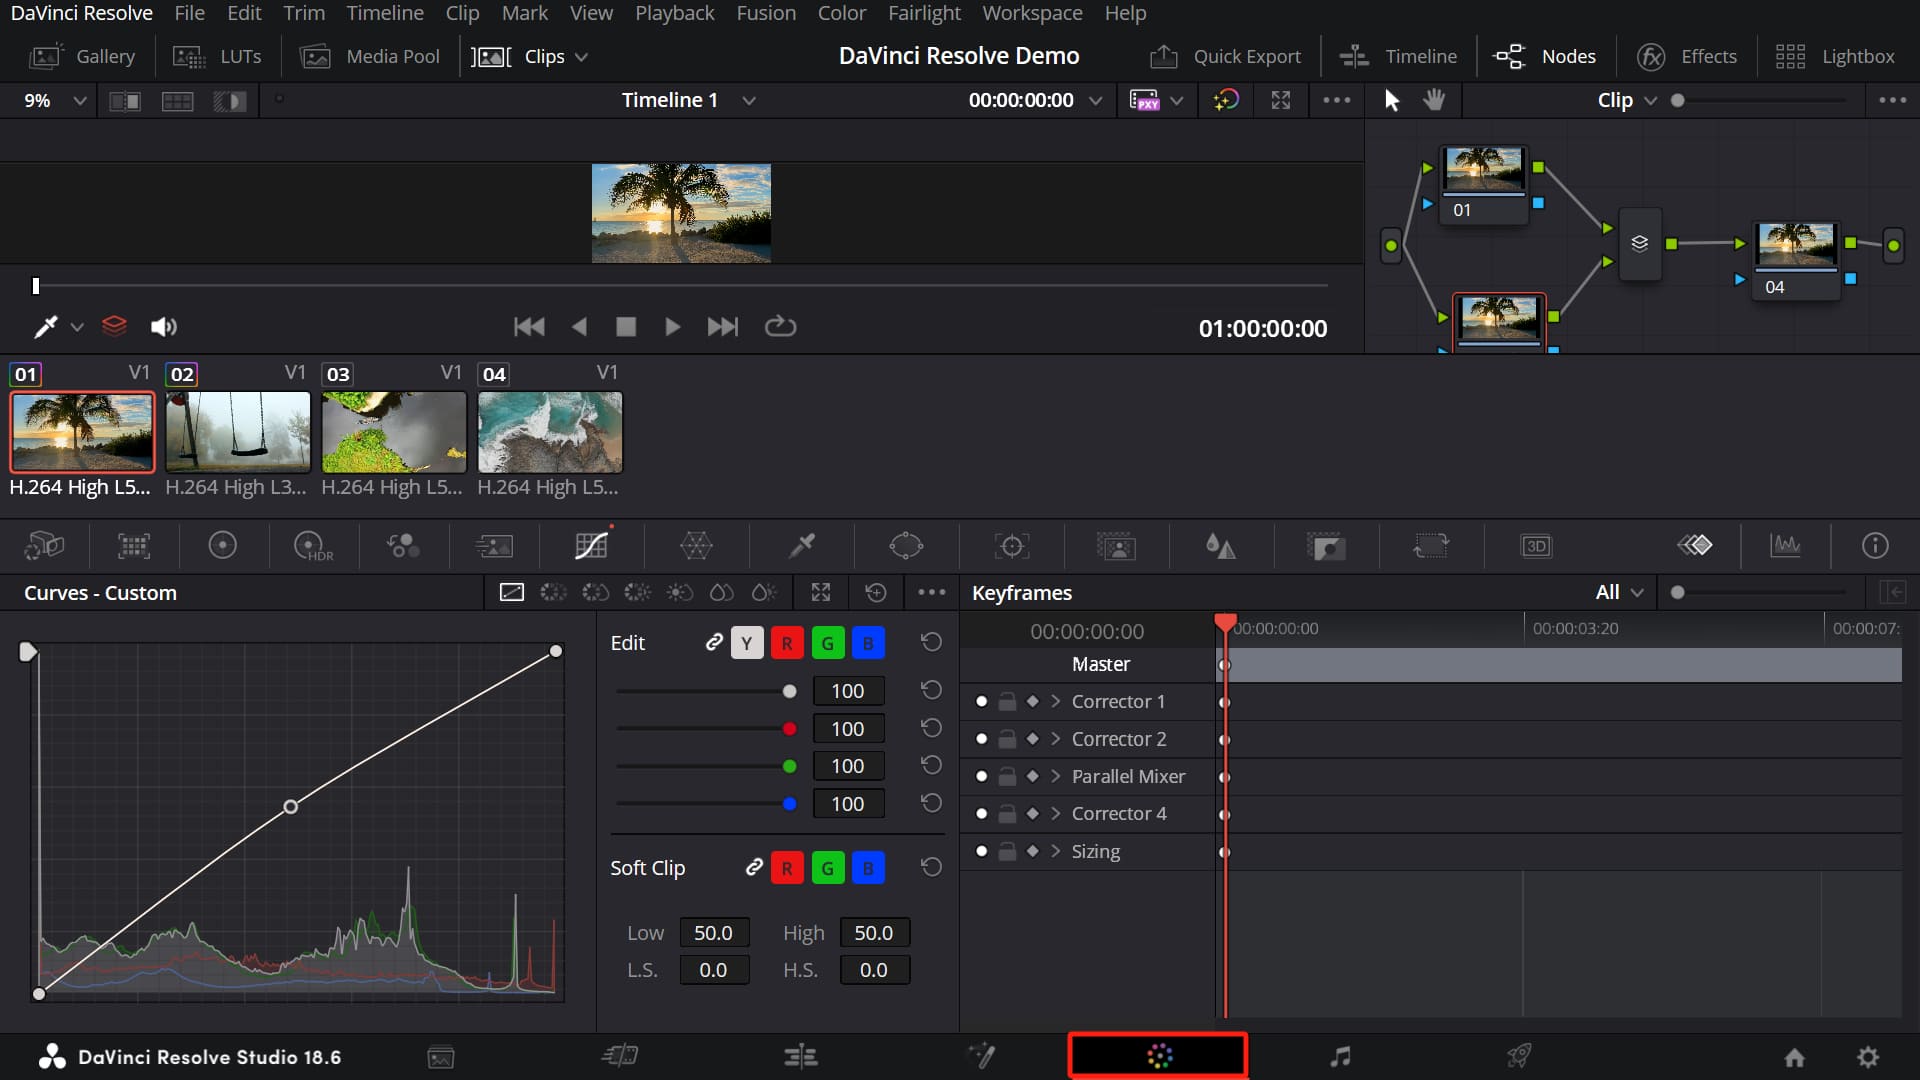The width and height of the screenshot is (1920, 1080).
Task: Click the red intensity slider handle
Action: tap(790, 729)
